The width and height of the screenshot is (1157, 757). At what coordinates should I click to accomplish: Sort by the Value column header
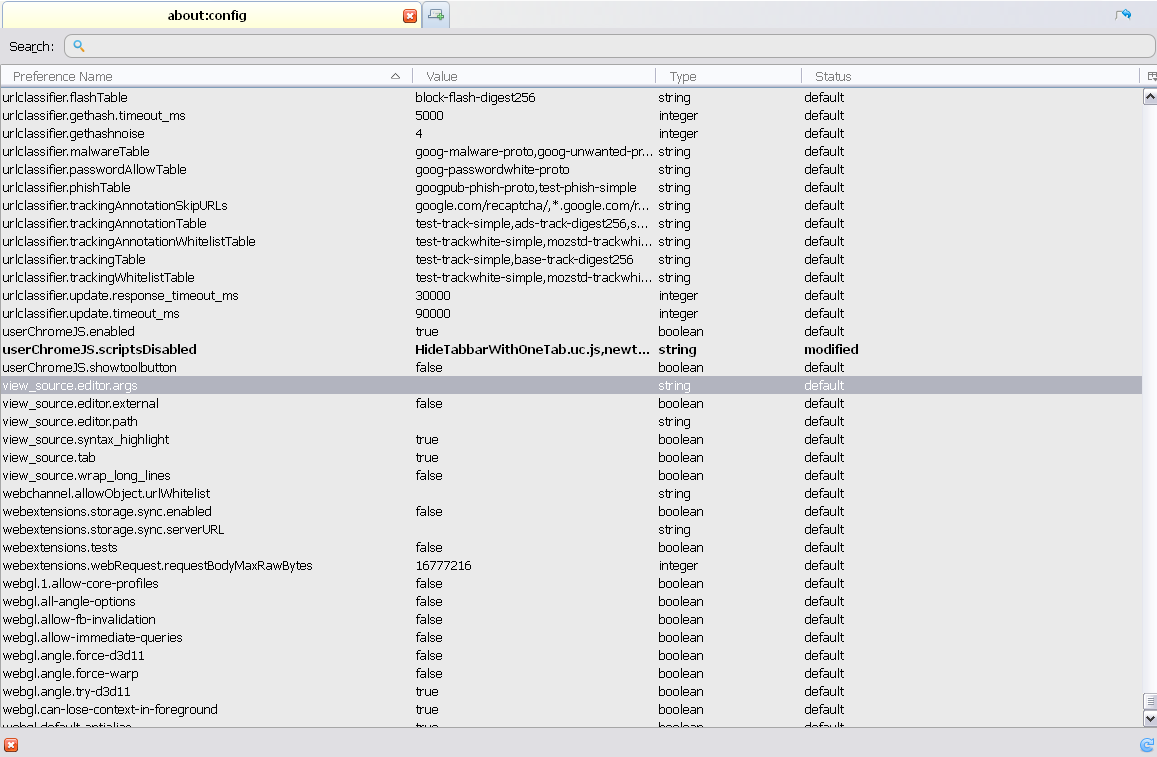(x=535, y=76)
